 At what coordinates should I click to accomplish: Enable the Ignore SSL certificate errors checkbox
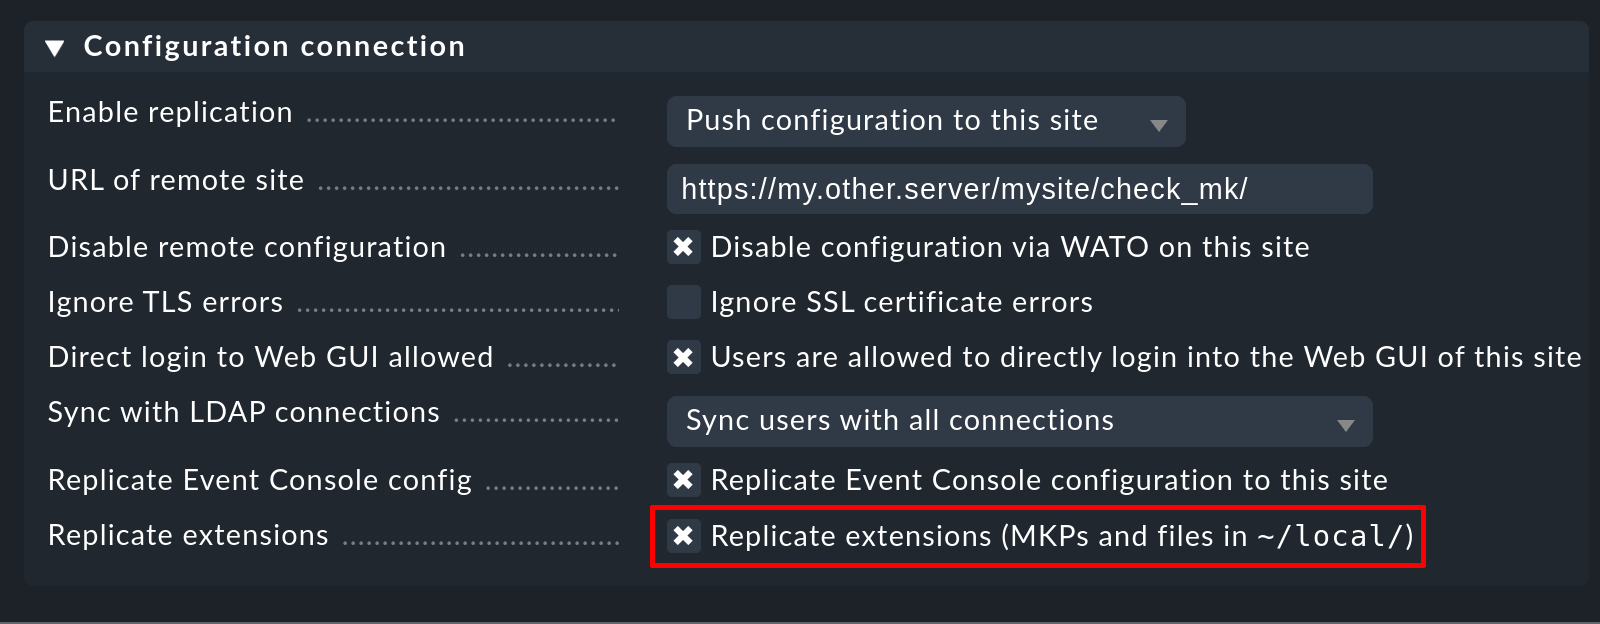click(x=684, y=302)
